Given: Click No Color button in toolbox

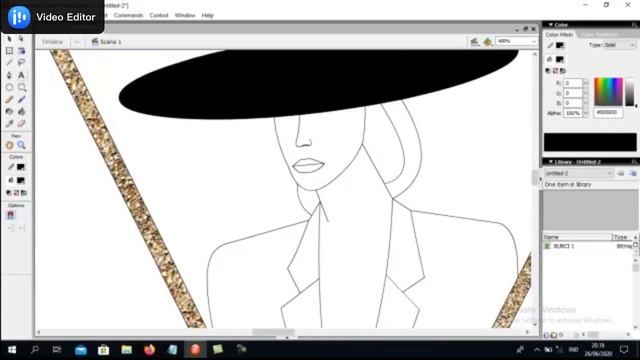Looking at the screenshot, I should coord(16,193).
